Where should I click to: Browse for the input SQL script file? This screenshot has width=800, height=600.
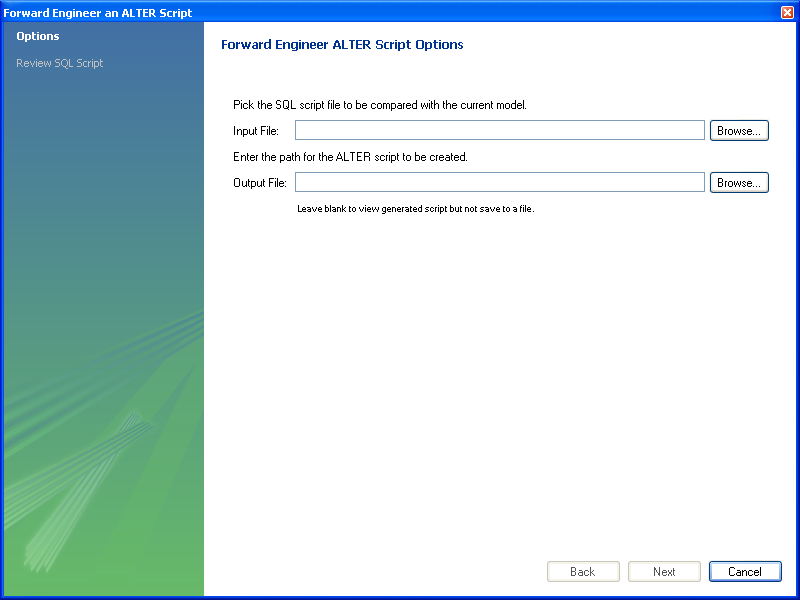739,131
